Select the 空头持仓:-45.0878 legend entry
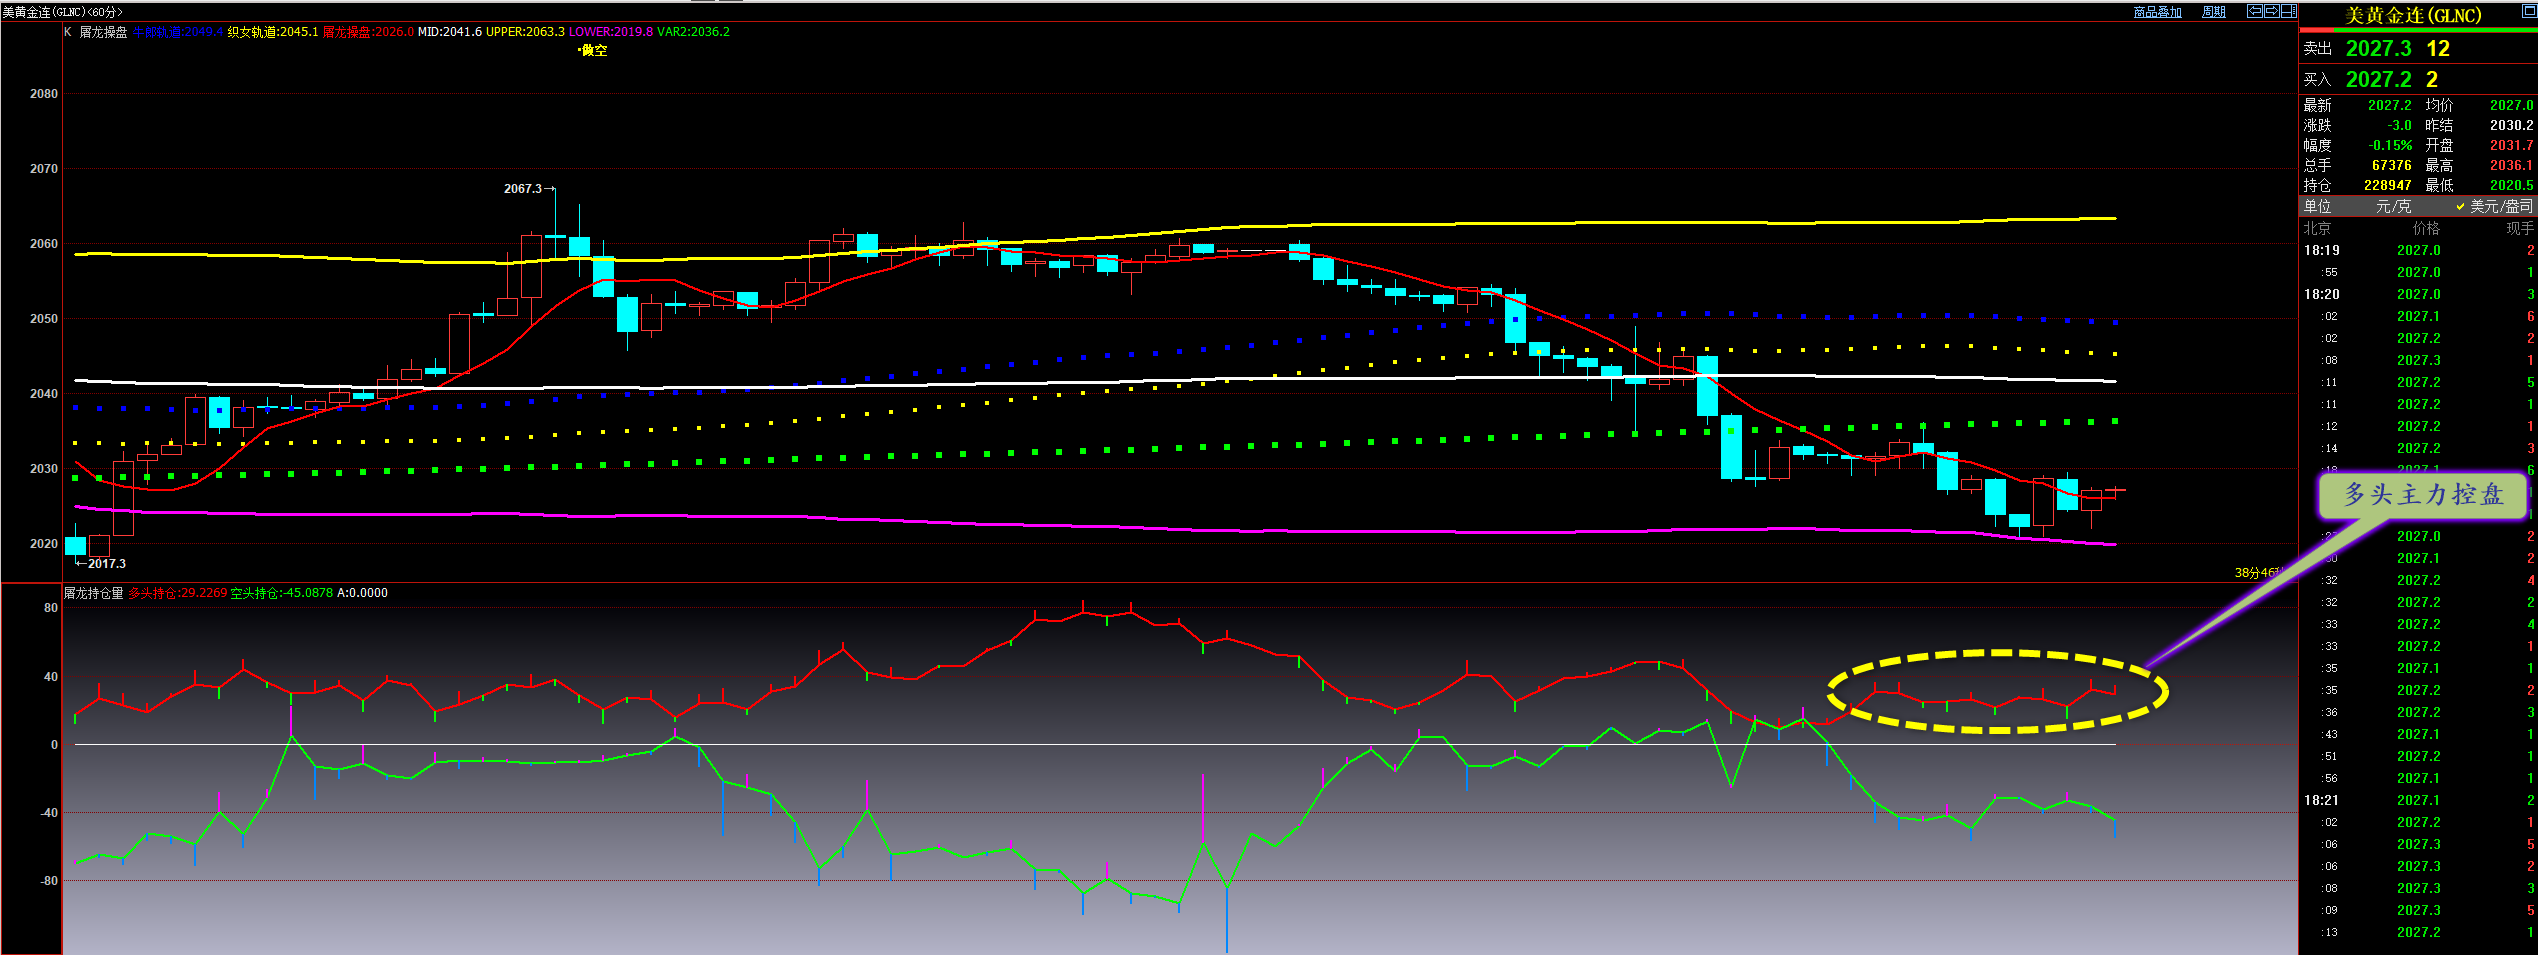Viewport: 2538px width, 955px height. pyautogui.click(x=282, y=593)
